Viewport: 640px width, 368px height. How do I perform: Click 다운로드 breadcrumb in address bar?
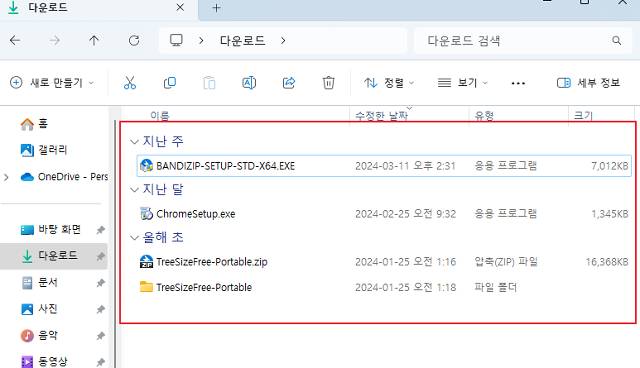pyautogui.click(x=242, y=40)
